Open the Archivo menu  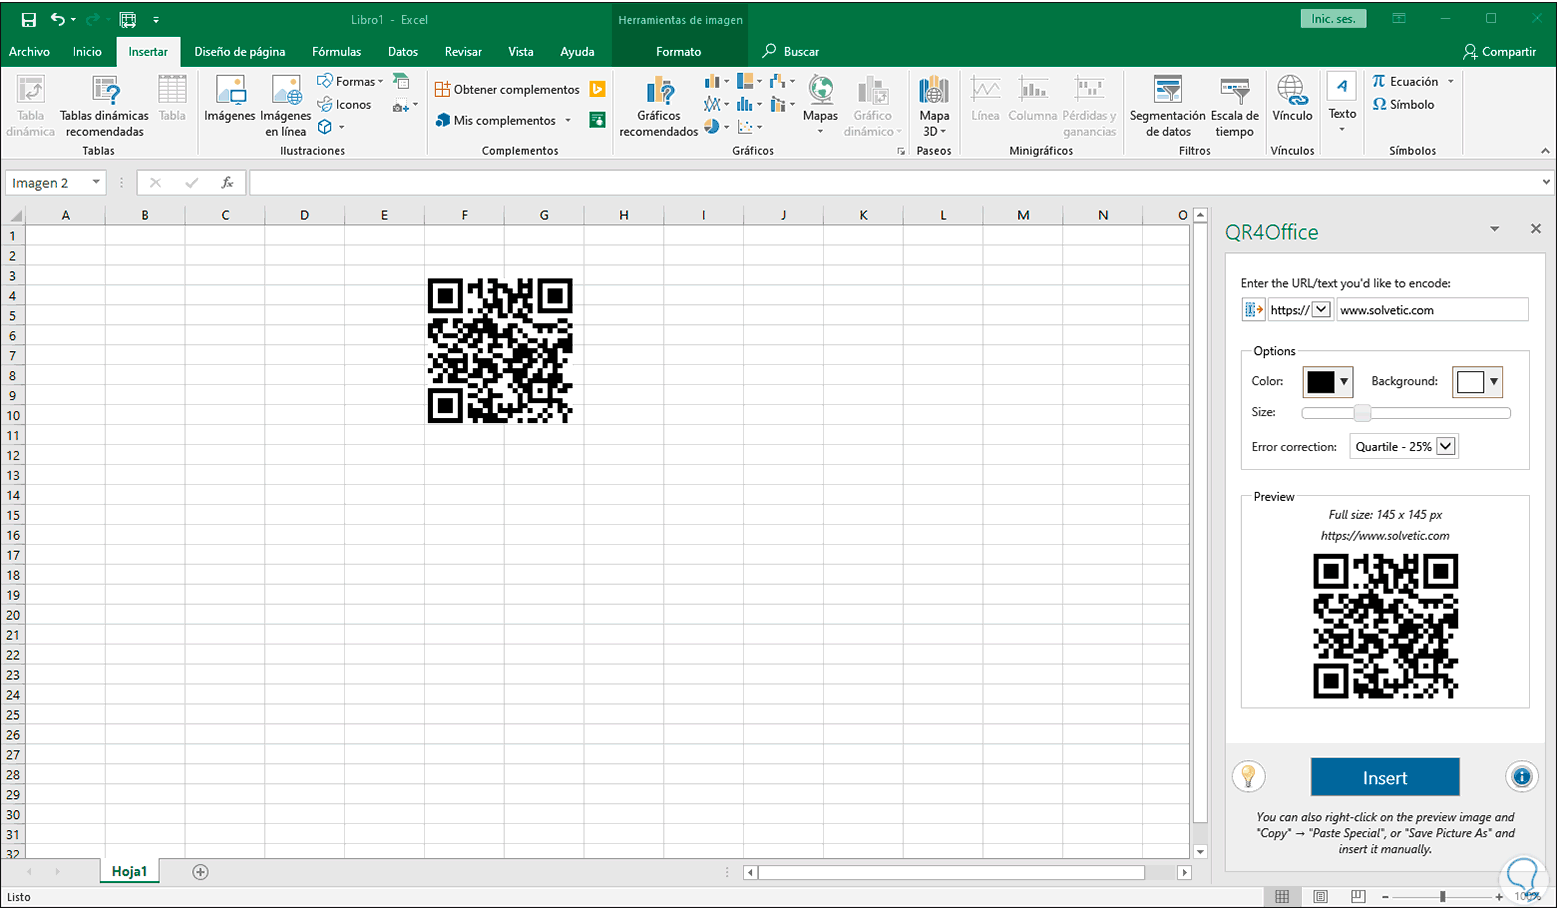point(29,51)
